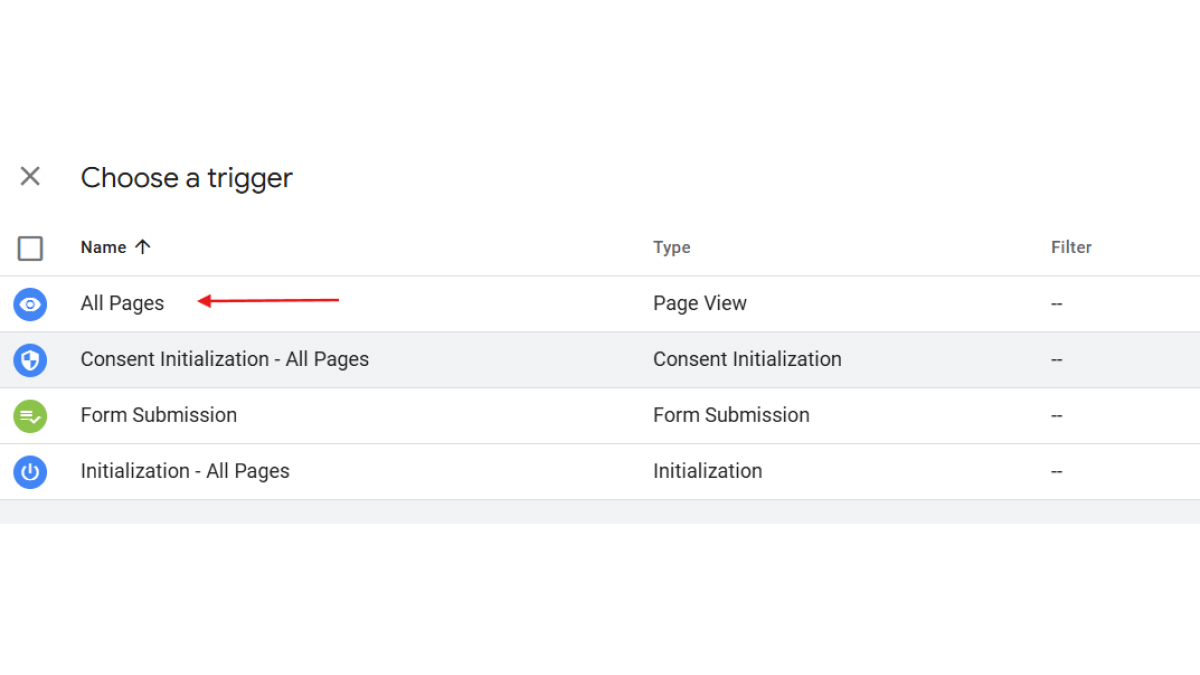Choose Consent Initialization - All Pages trigger

[224, 359]
